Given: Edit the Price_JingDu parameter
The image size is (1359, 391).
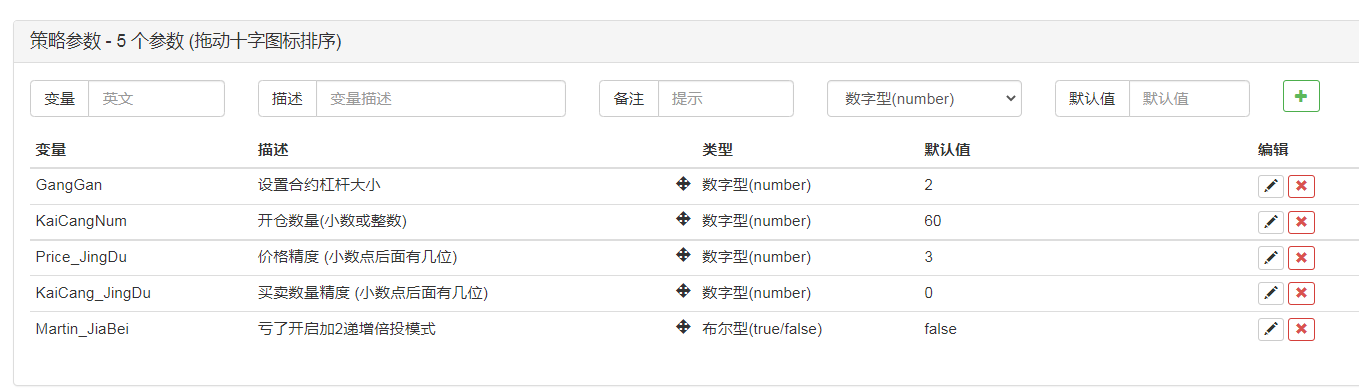Looking at the screenshot, I should 1271,258.
